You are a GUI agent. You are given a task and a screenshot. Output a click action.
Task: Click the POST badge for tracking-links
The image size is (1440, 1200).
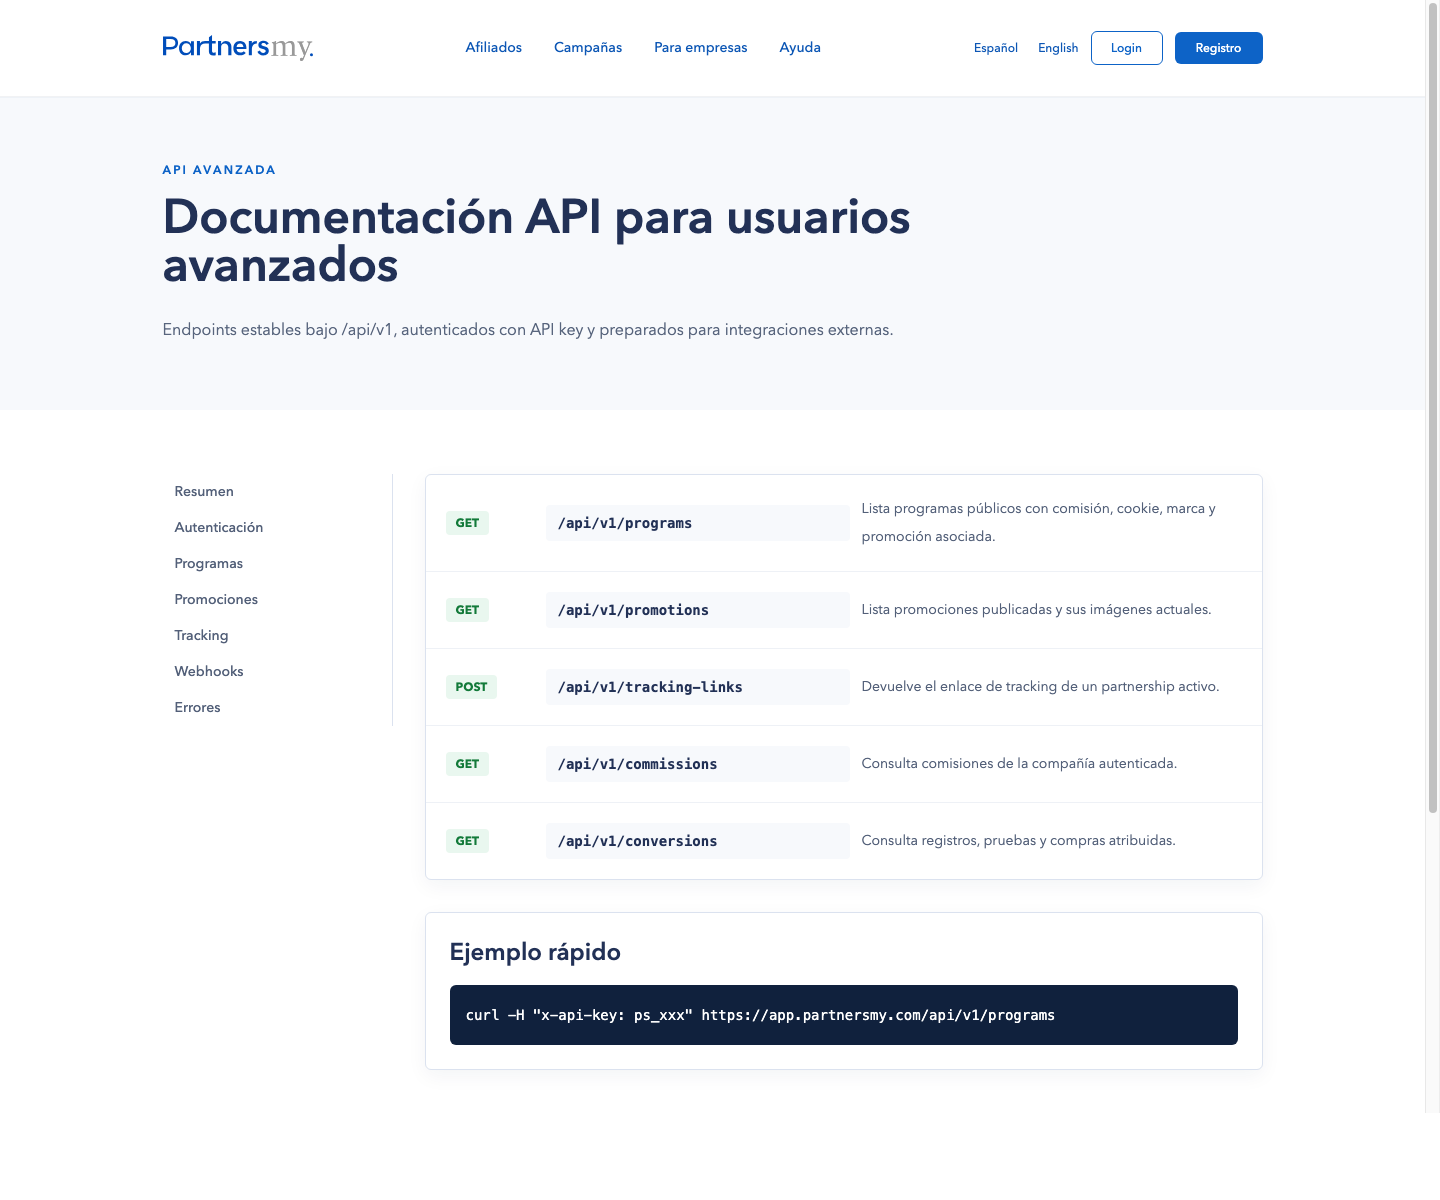[x=471, y=687]
